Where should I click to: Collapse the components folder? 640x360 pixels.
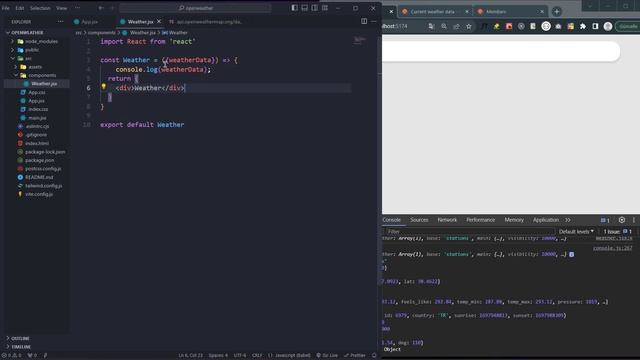click(x=16, y=75)
